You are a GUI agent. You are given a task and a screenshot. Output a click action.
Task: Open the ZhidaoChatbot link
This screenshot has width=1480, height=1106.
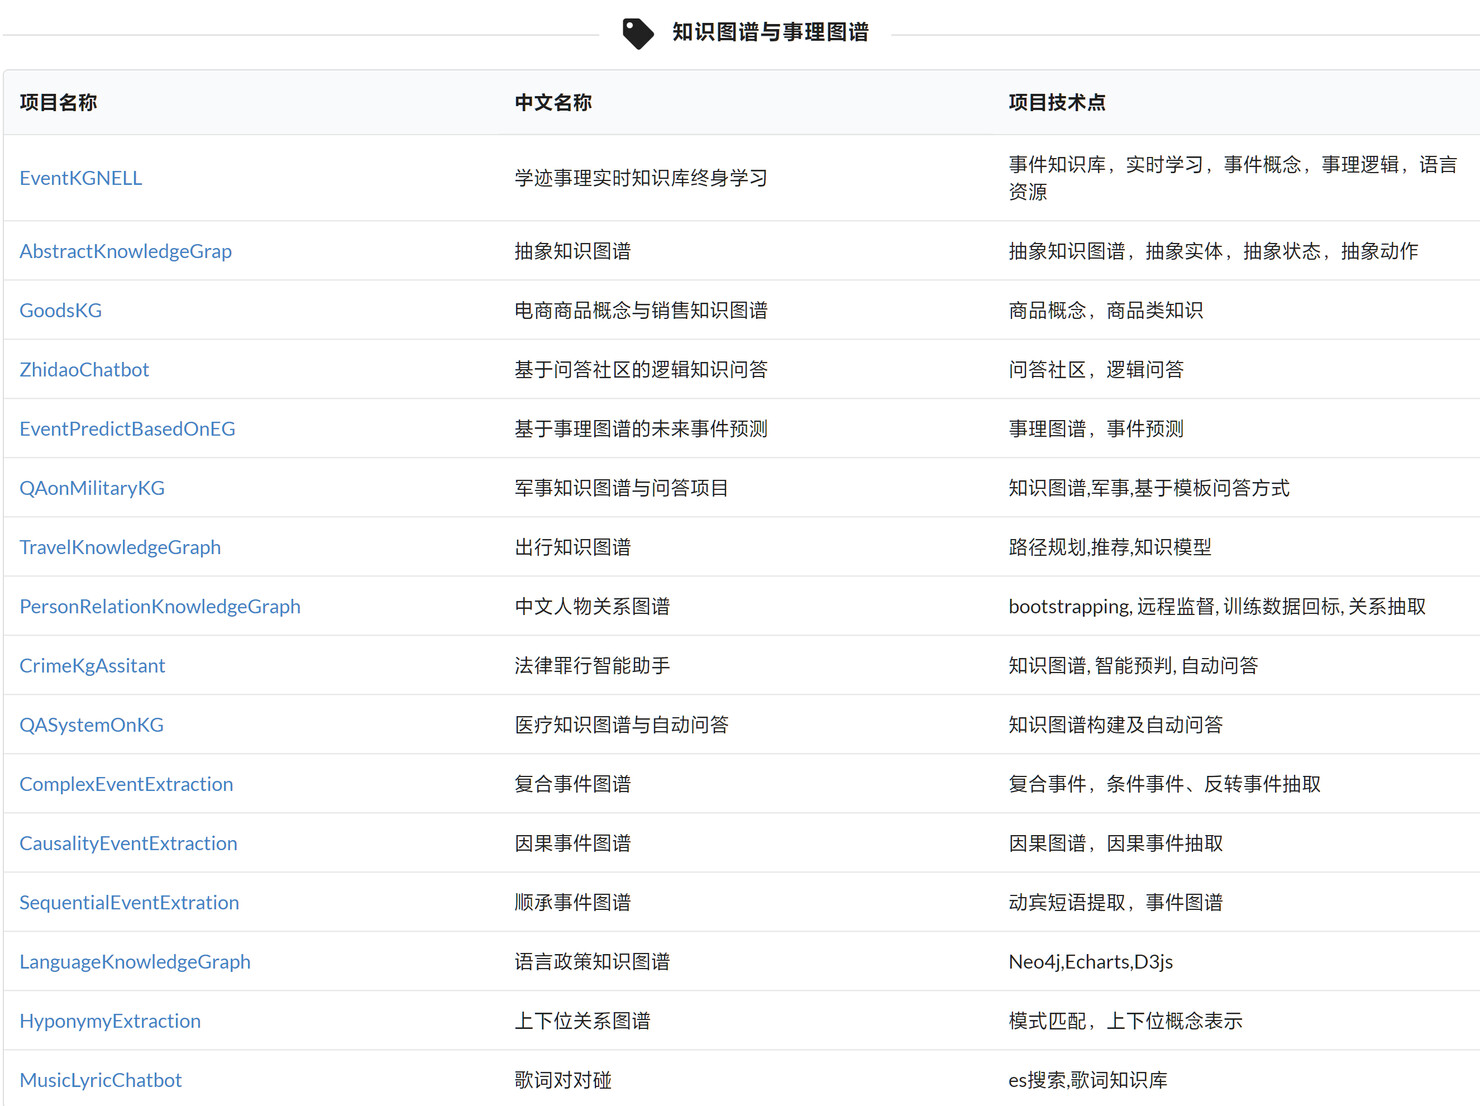[84, 369]
